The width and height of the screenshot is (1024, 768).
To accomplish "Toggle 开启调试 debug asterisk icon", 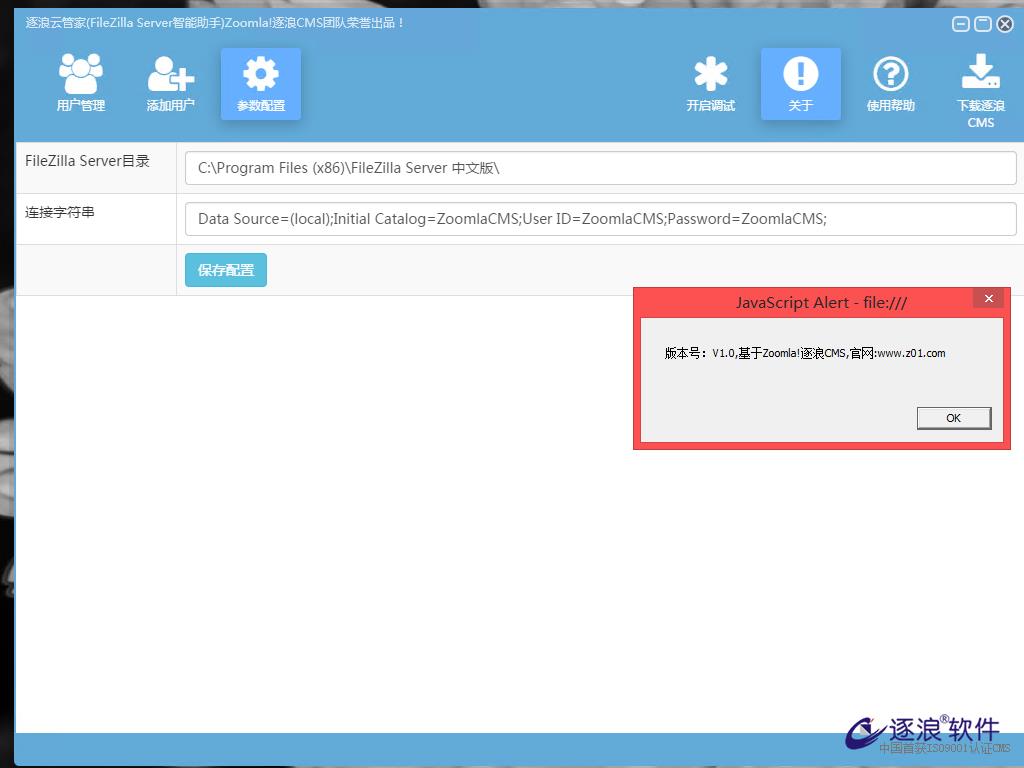I will click(x=711, y=84).
